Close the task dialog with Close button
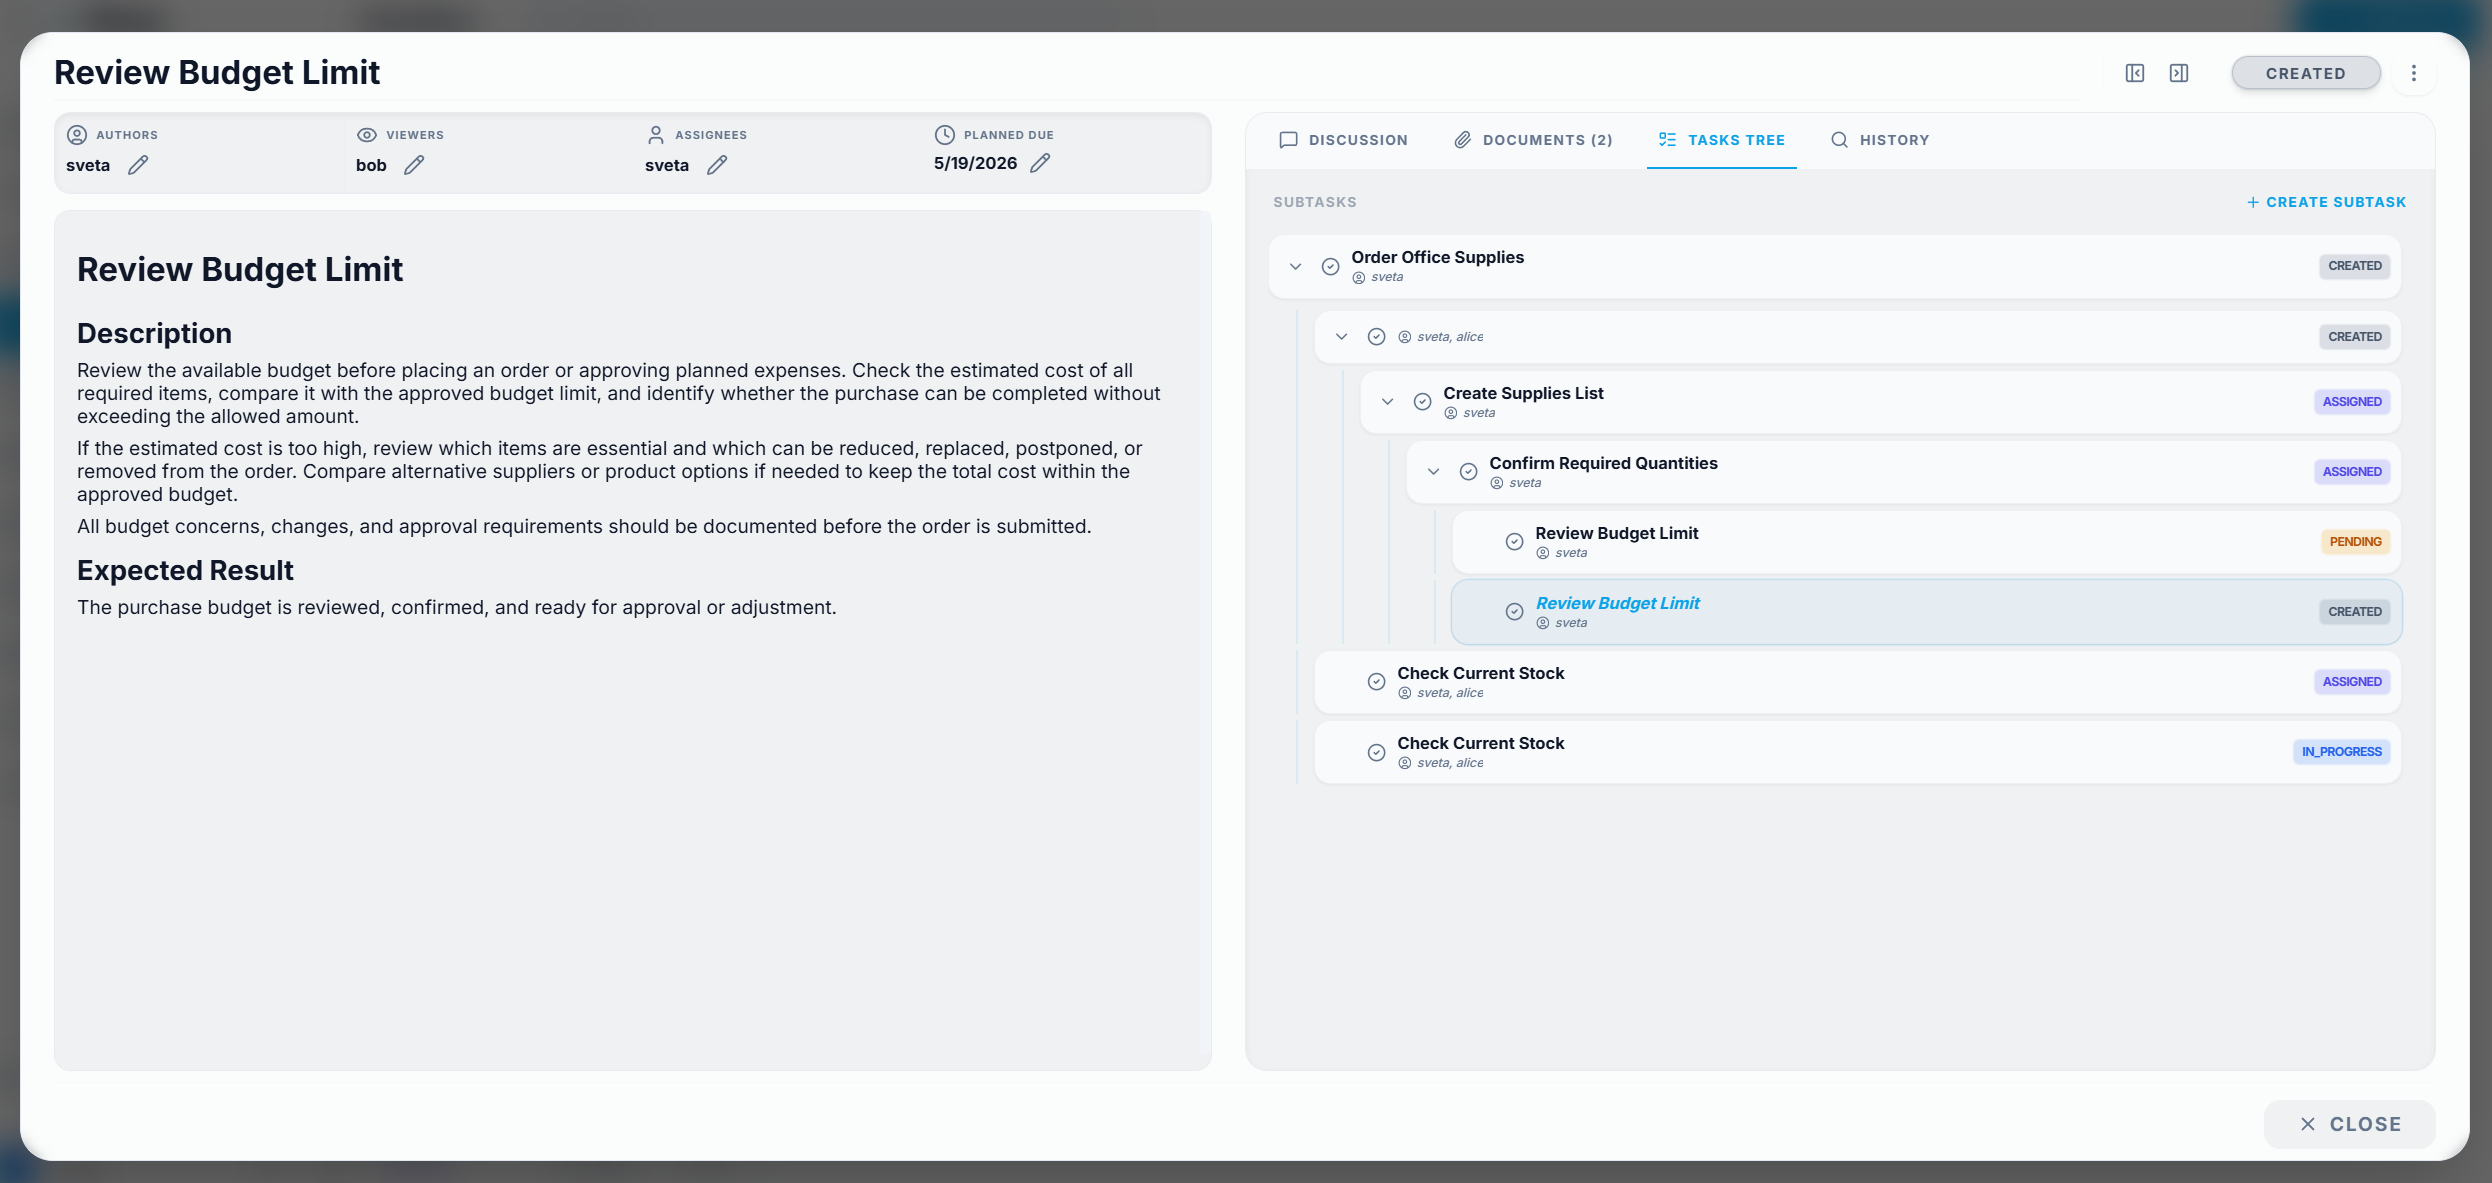Screen dimensions: 2492x1183 [x=2350, y=1124]
